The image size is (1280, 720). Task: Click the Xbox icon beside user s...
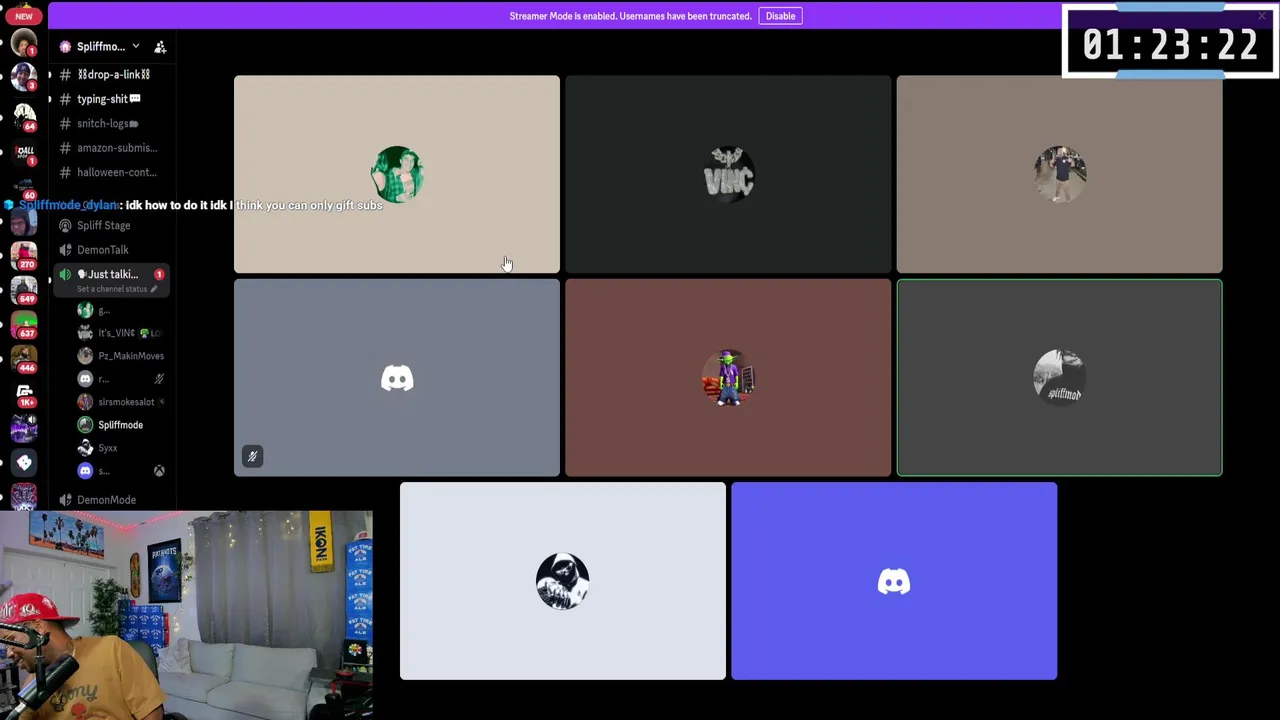(x=158, y=471)
